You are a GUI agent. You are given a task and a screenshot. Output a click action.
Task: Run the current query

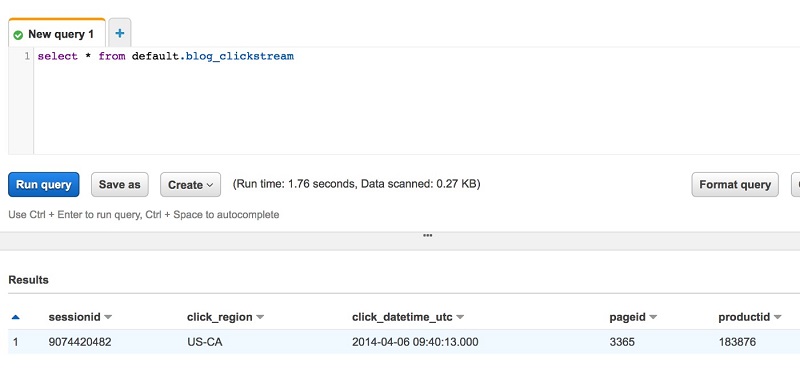pos(43,185)
